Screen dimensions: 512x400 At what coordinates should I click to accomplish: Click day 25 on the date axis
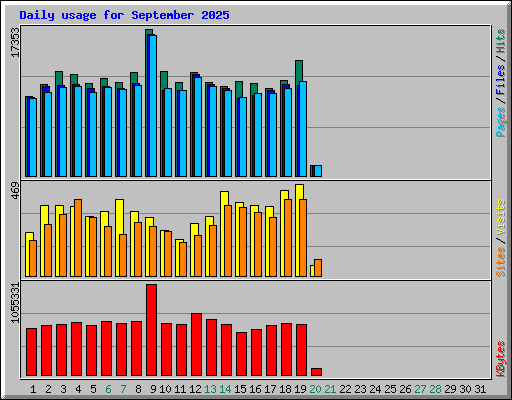[x=390, y=389]
